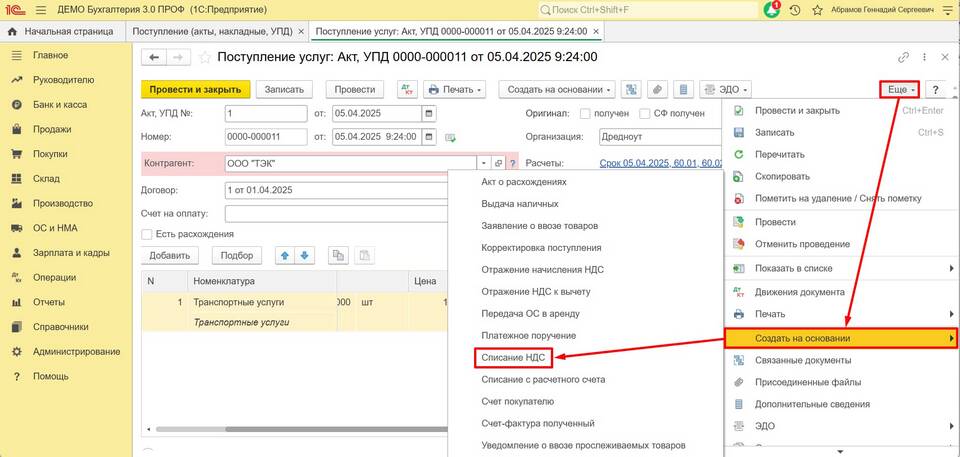Open notifications bell icon
The height and width of the screenshot is (457, 960).
coord(773,10)
